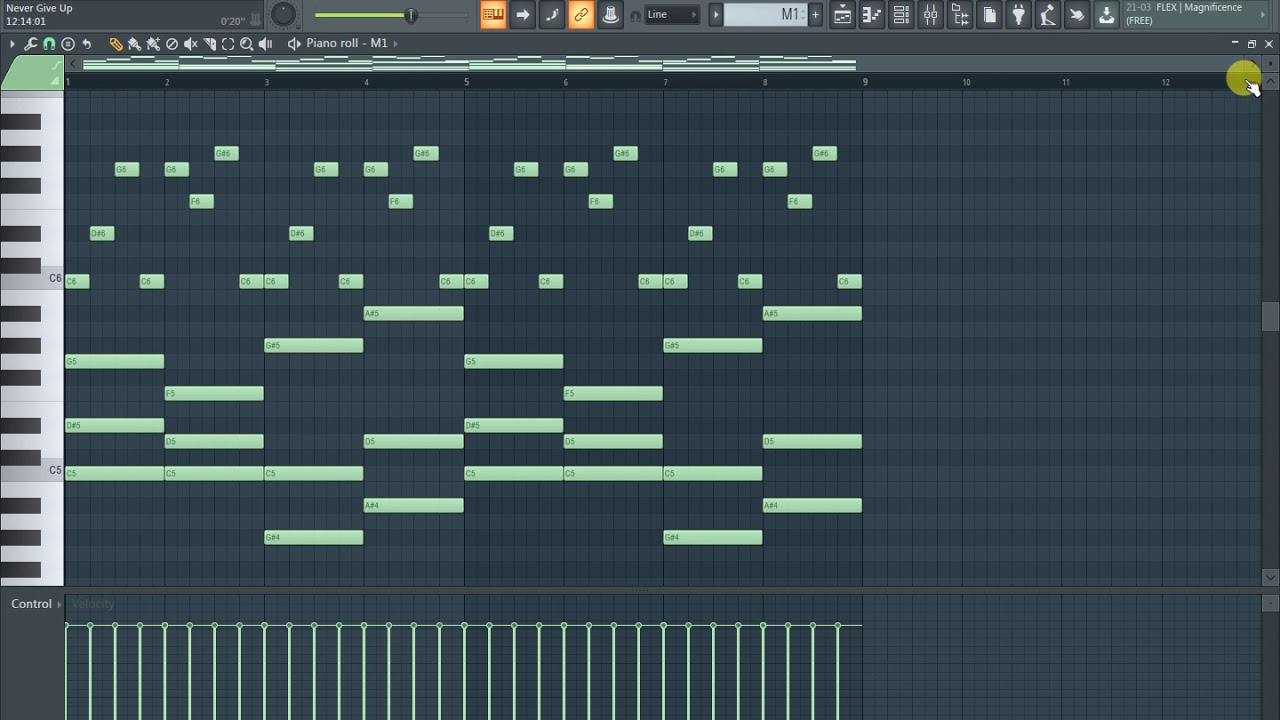This screenshot has width=1280, height=720.
Task: Open the tempo tapper icon
Action: pyautogui.click(x=1048, y=14)
